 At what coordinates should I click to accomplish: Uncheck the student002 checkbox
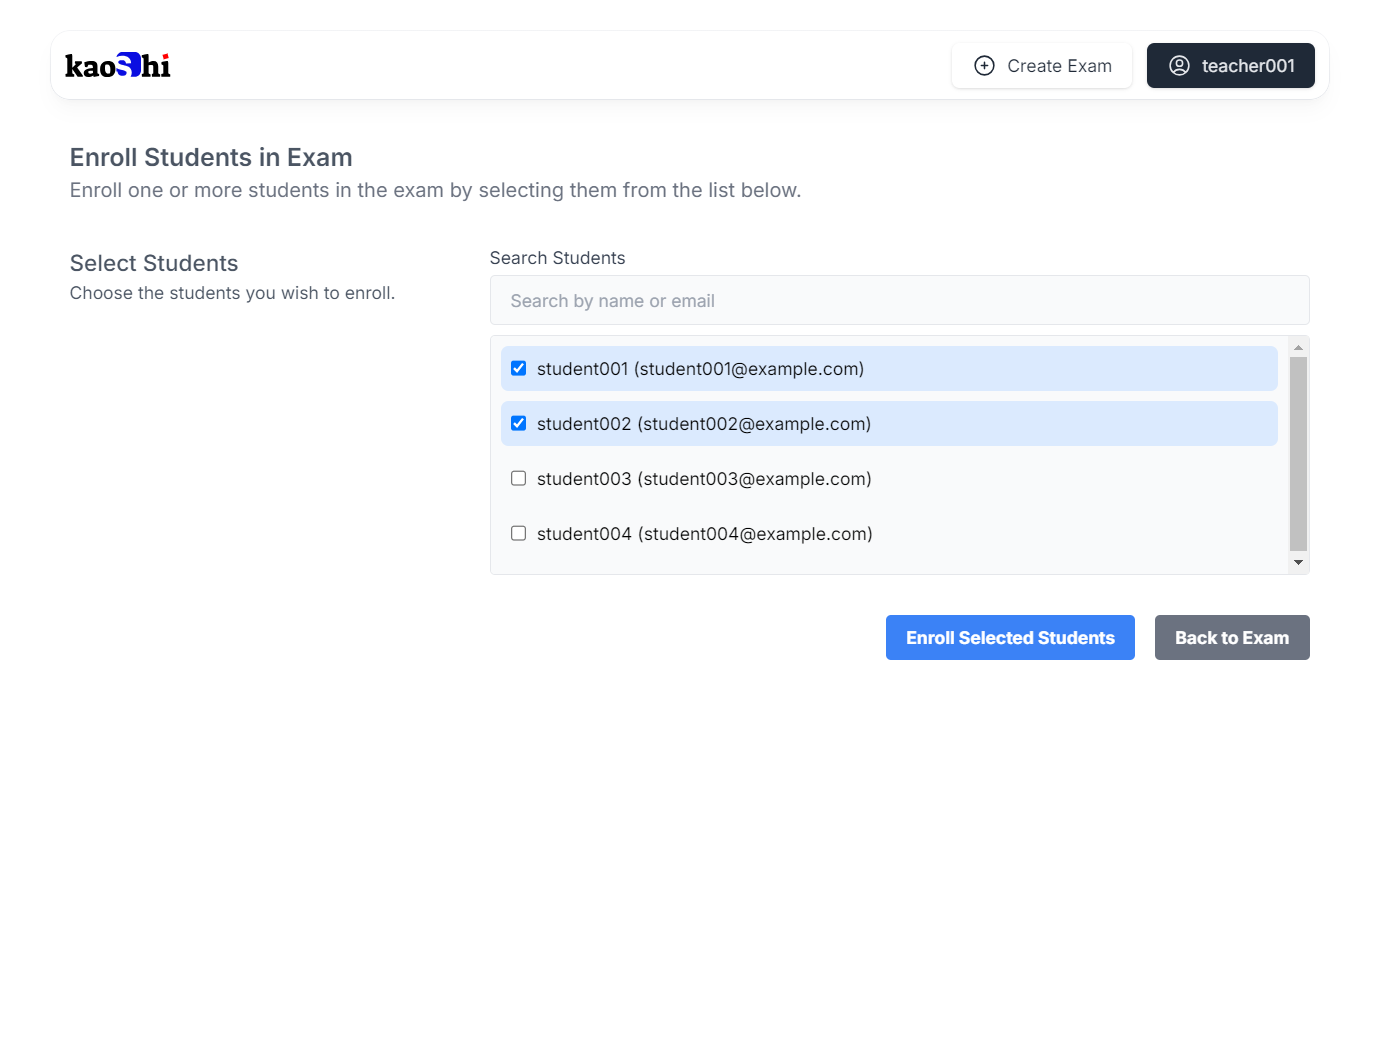coord(518,424)
